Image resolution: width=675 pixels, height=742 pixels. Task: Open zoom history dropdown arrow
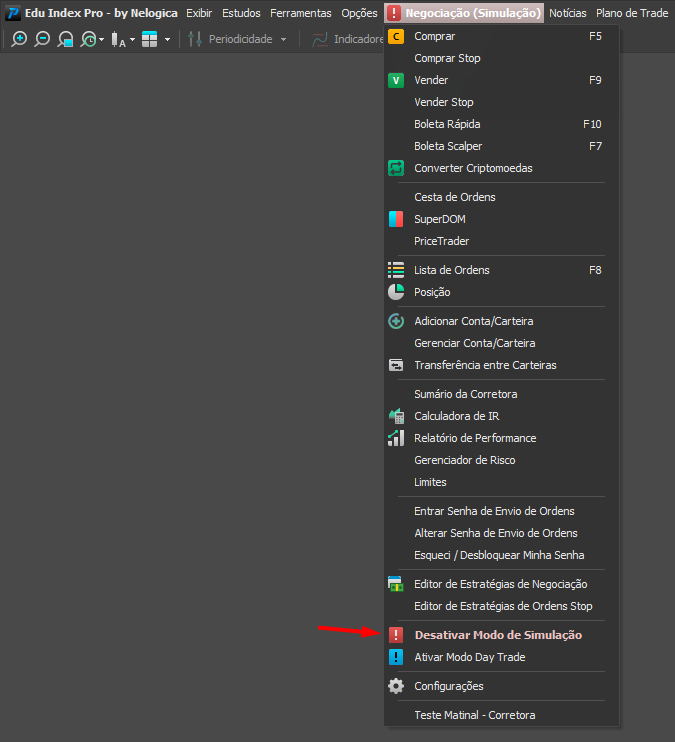101,40
